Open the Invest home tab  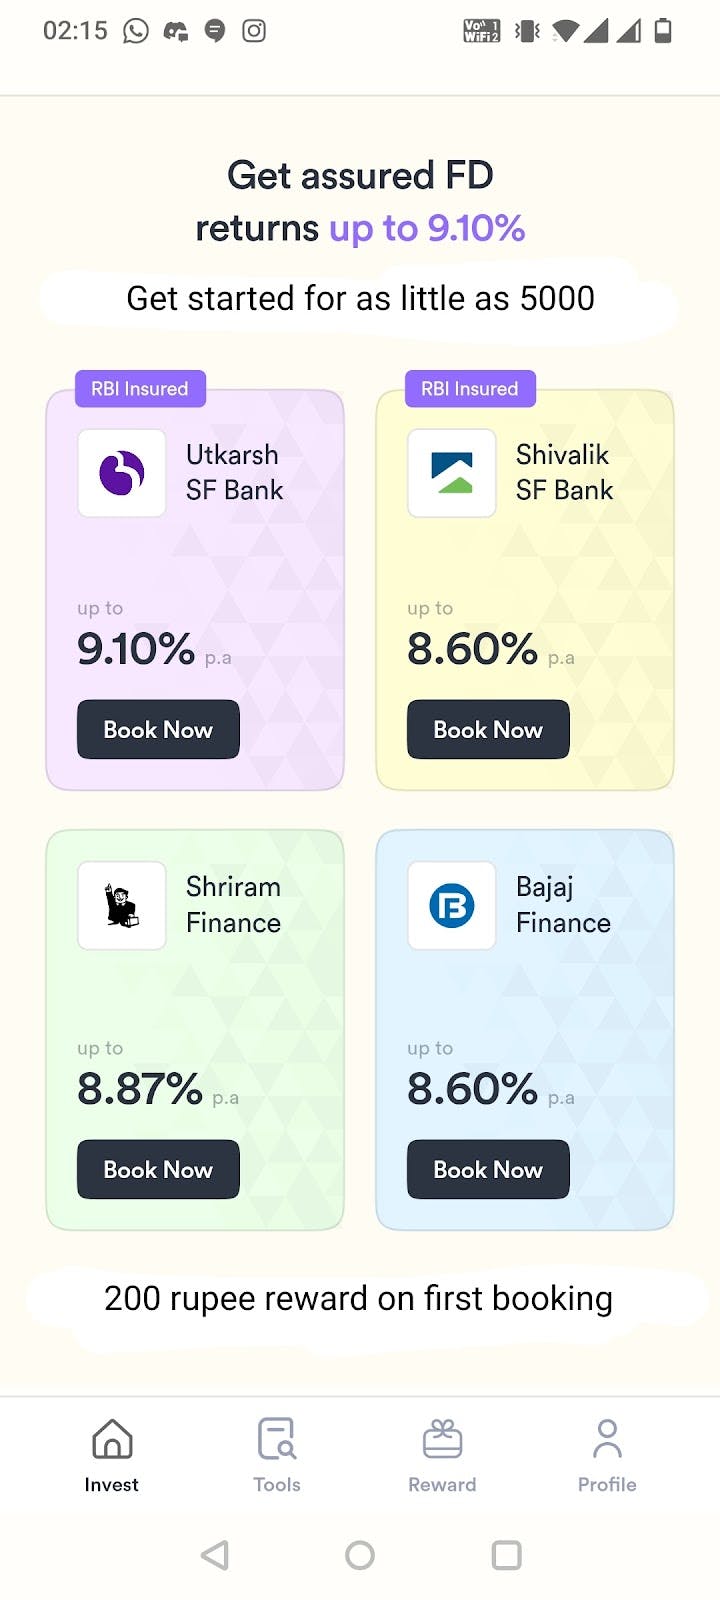(x=112, y=1455)
